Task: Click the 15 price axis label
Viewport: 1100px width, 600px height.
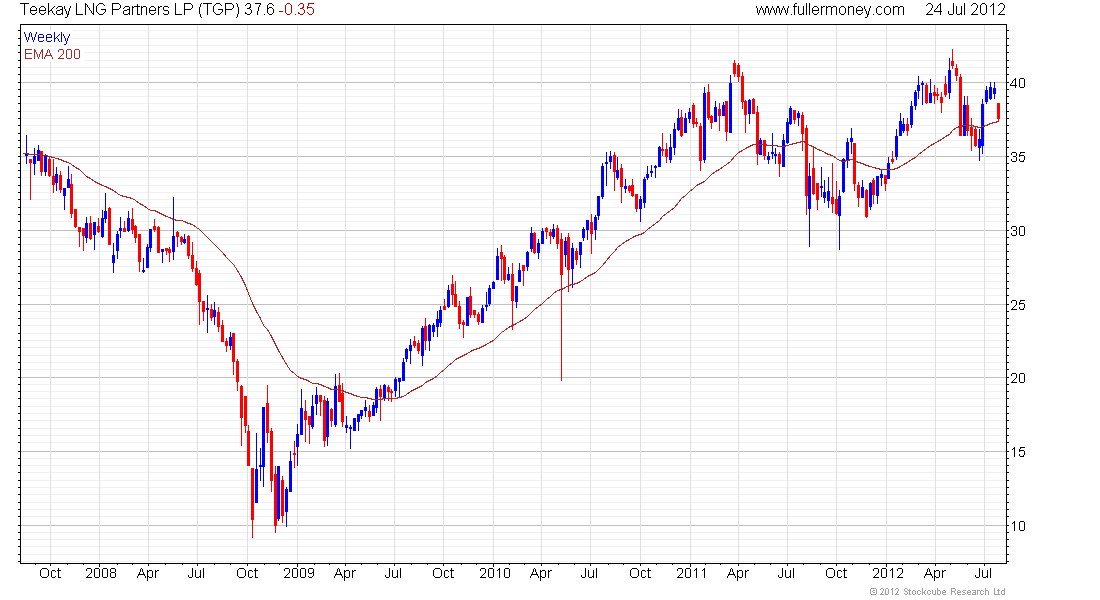Action: pos(1017,452)
